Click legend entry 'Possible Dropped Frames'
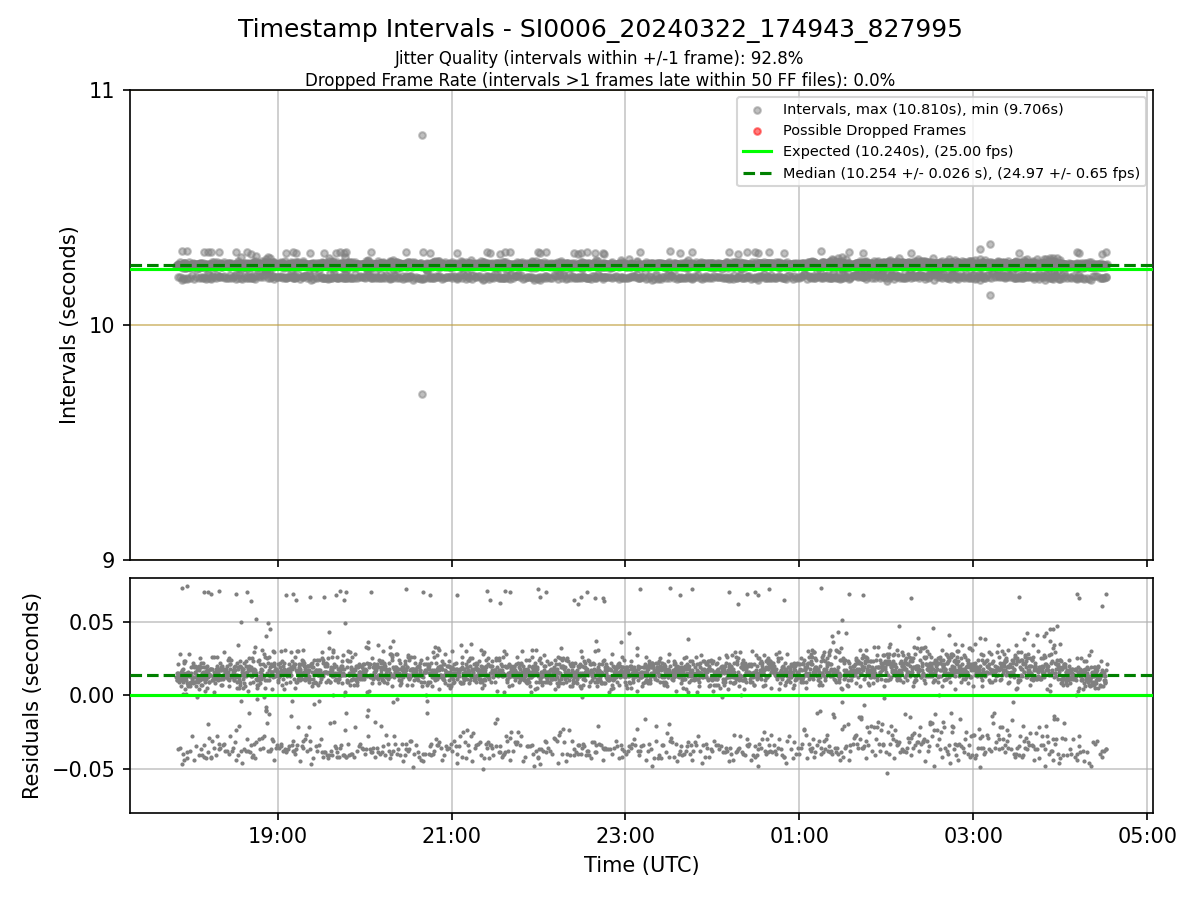The height and width of the screenshot is (900, 1200). pyautogui.click(x=874, y=130)
